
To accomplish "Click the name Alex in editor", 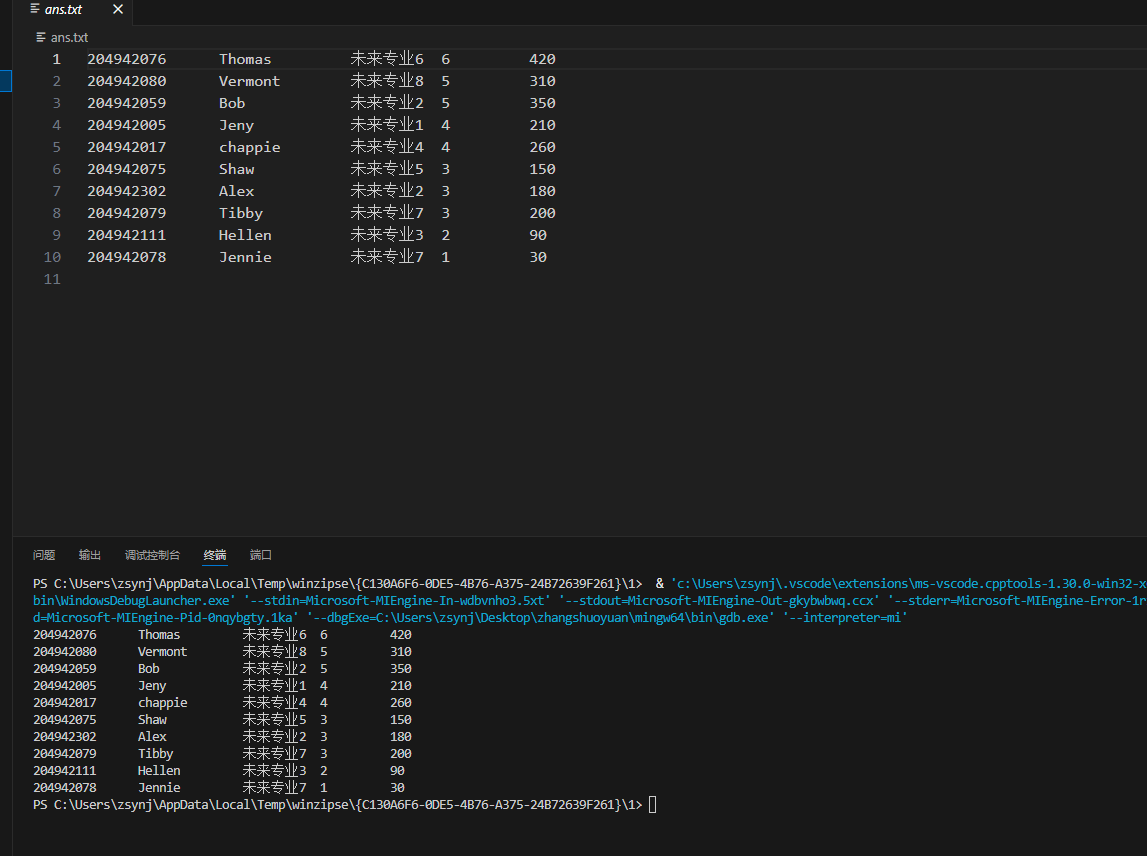I will point(236,191).
